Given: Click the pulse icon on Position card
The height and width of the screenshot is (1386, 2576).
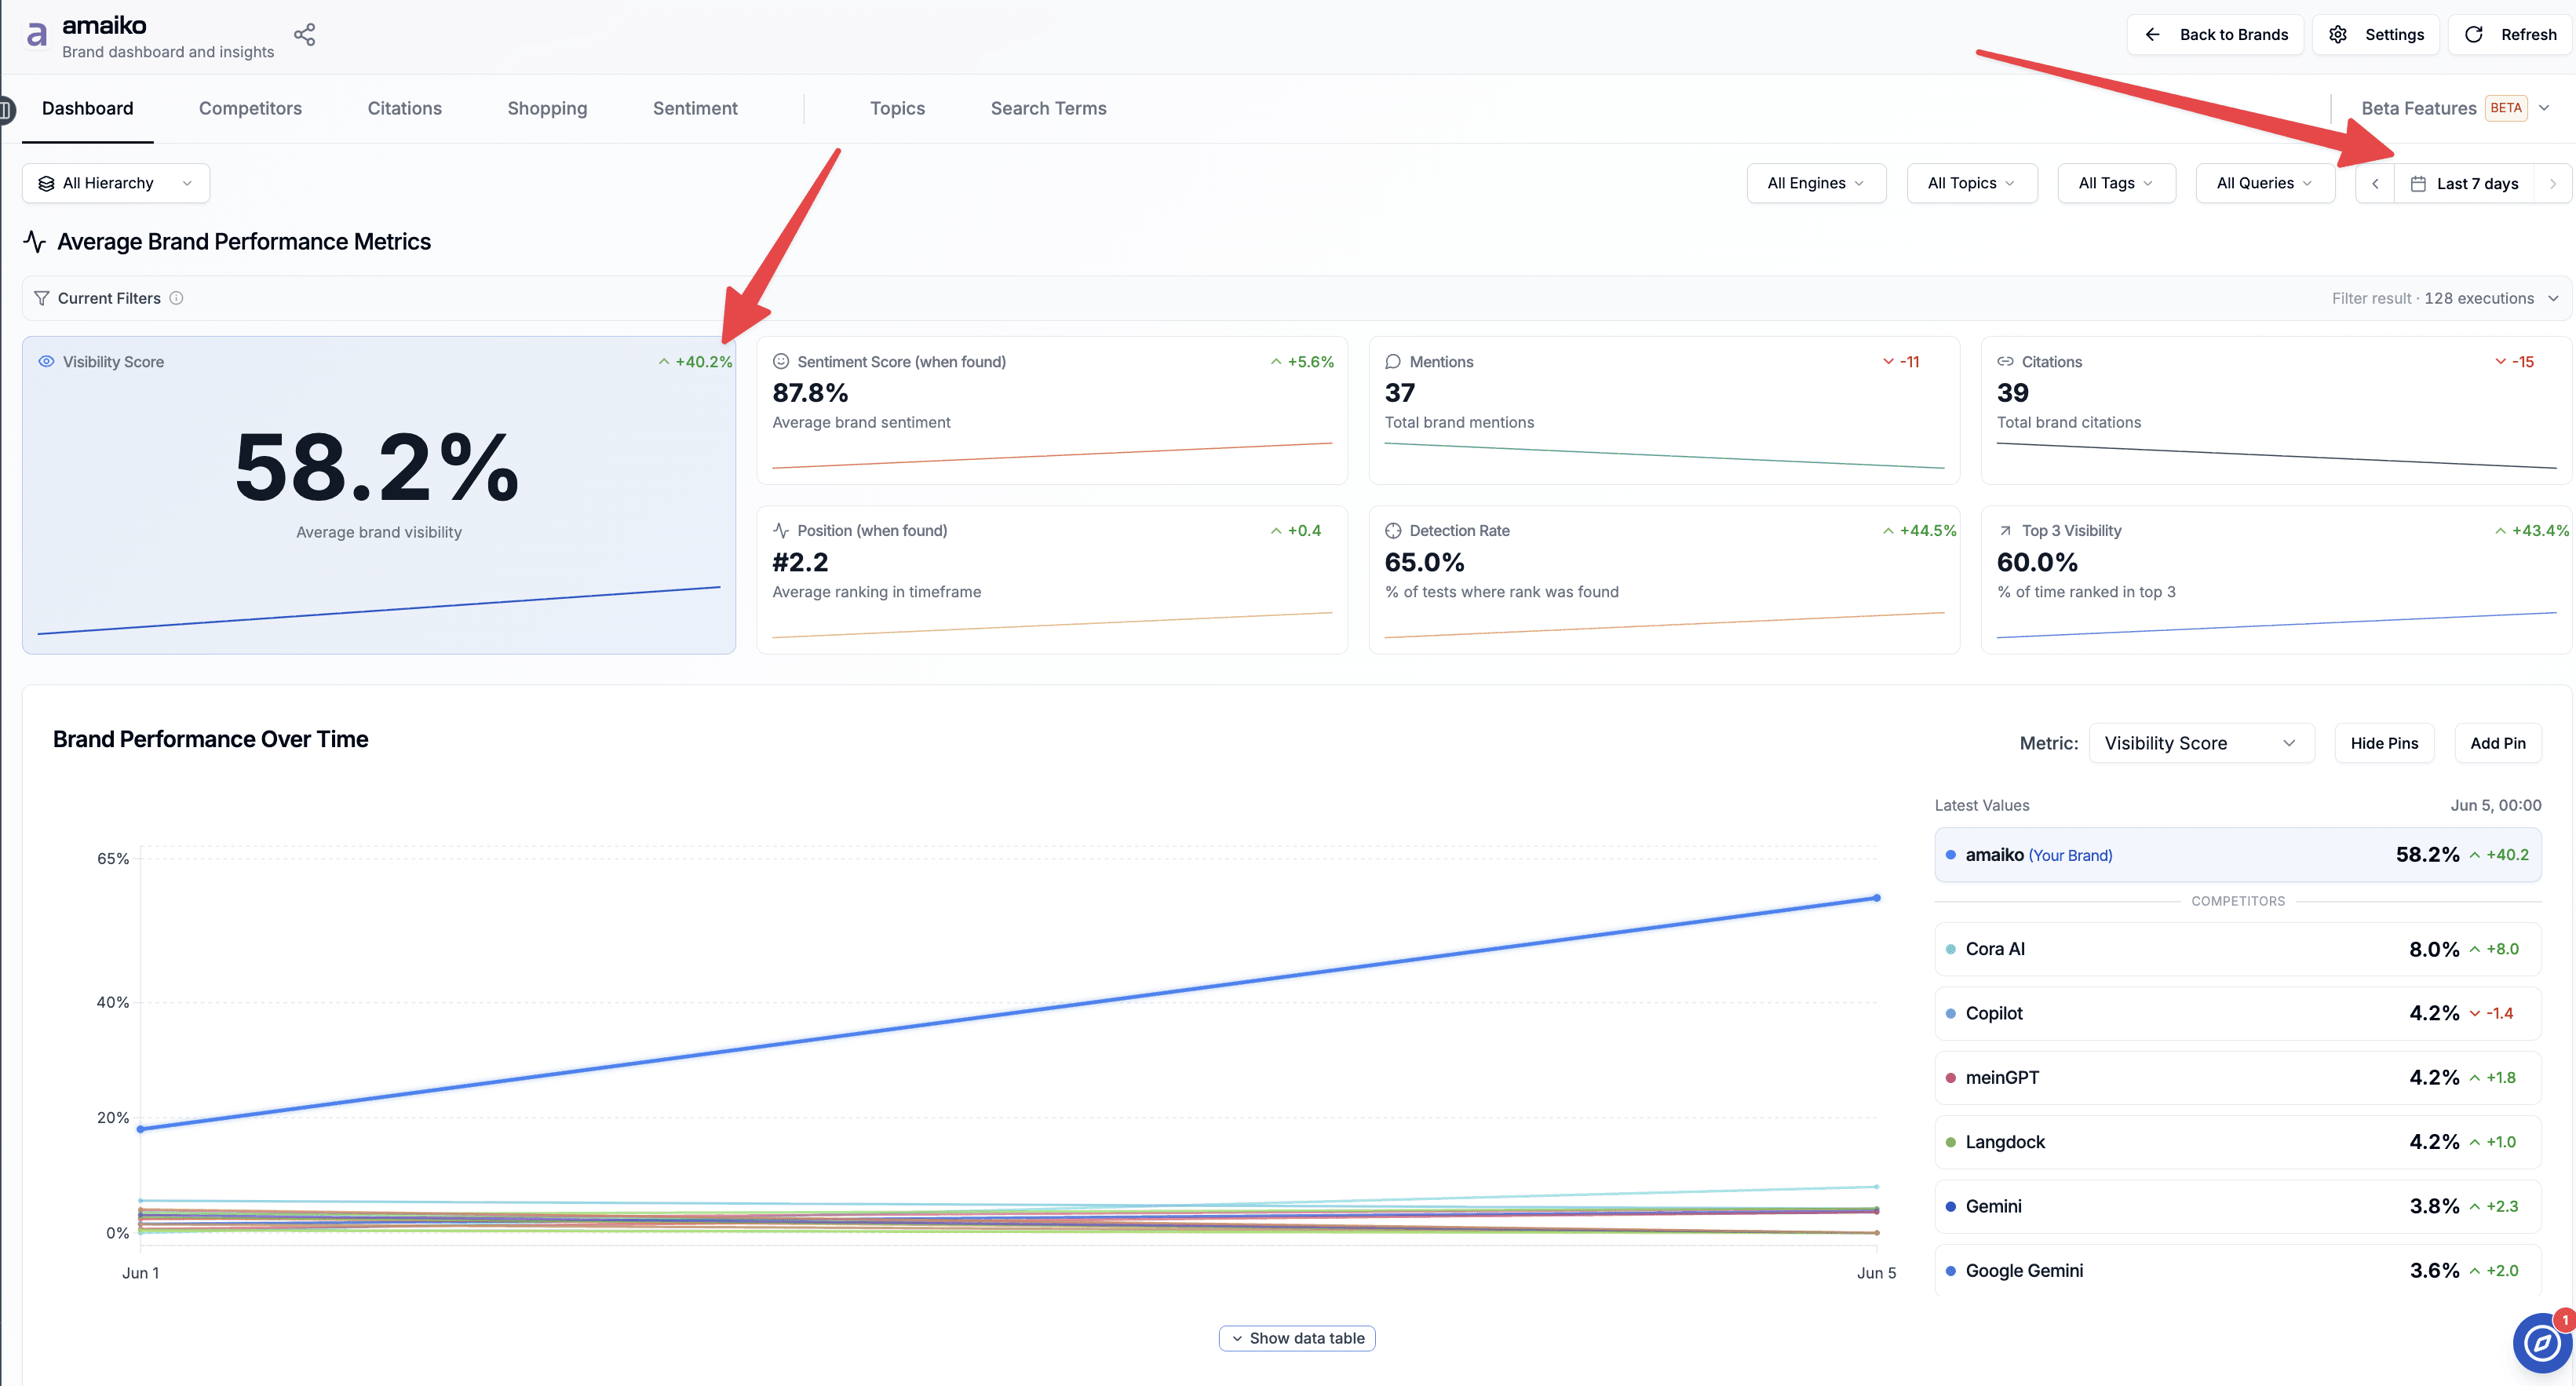Looking at the screenshot, I should [x=781, y=531].
